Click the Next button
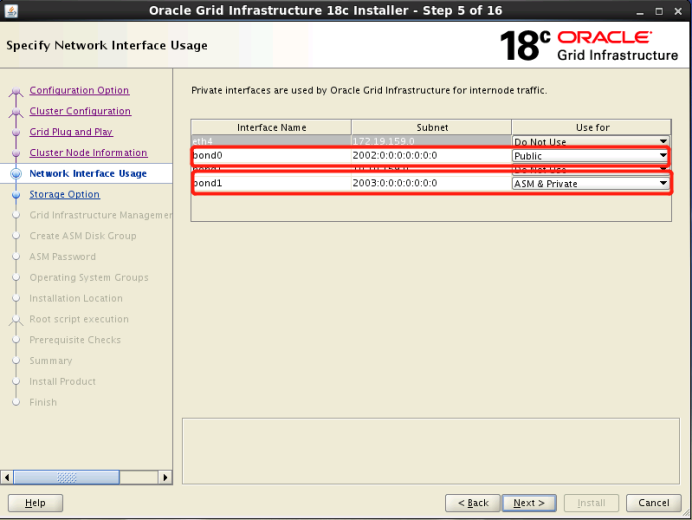This screenshot has height=520, width=692. tap(529, 503)
